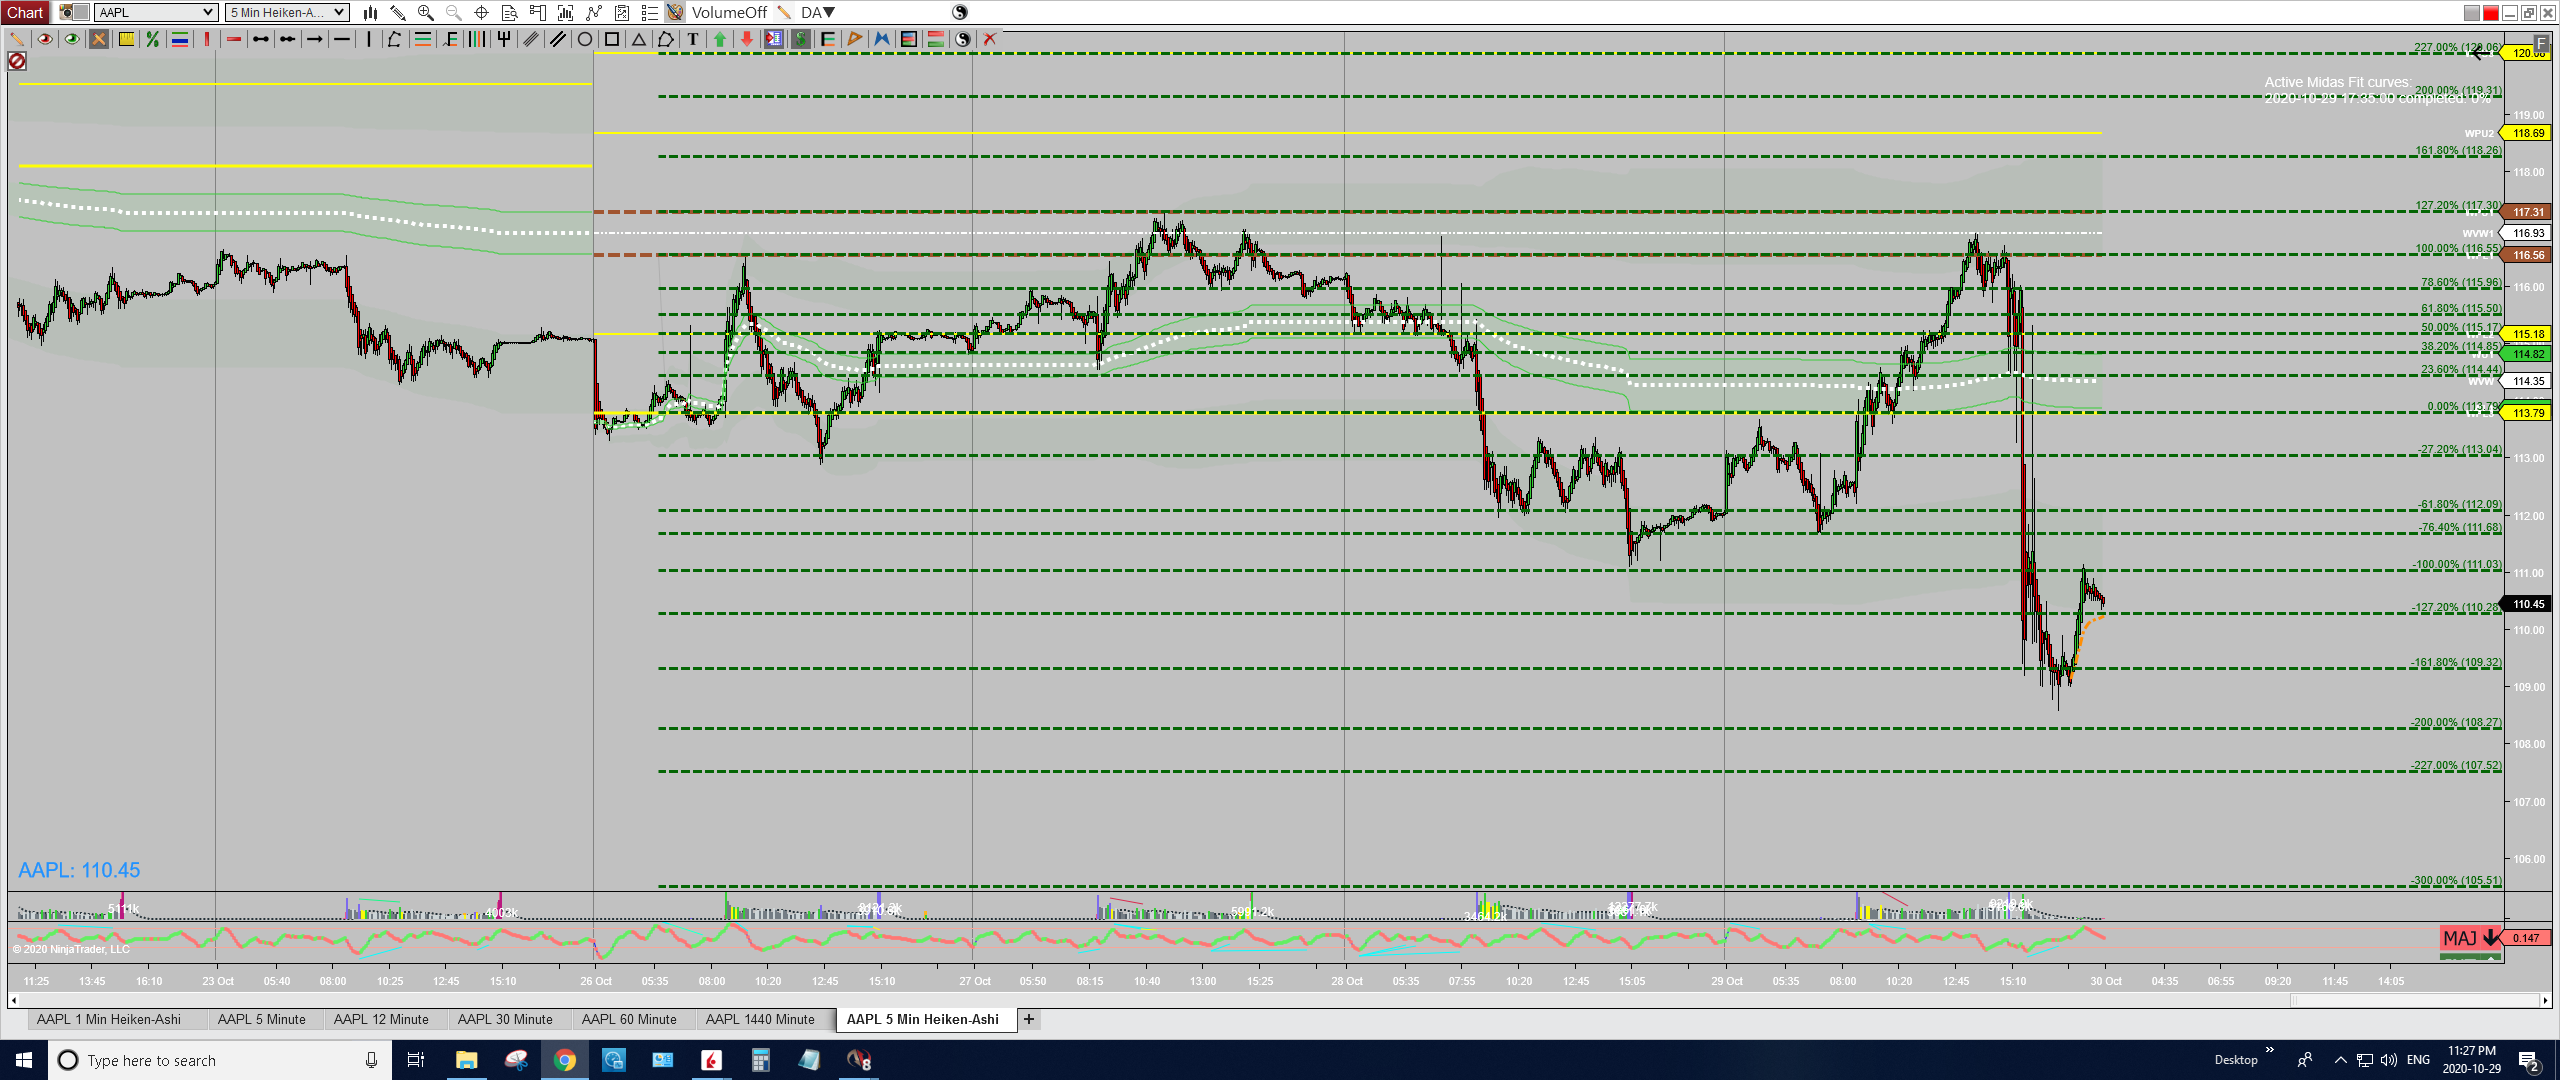Screen dimensions: 2560x1080
Task: Select the polygon drawing tool
Action: [x=665, y=39]
